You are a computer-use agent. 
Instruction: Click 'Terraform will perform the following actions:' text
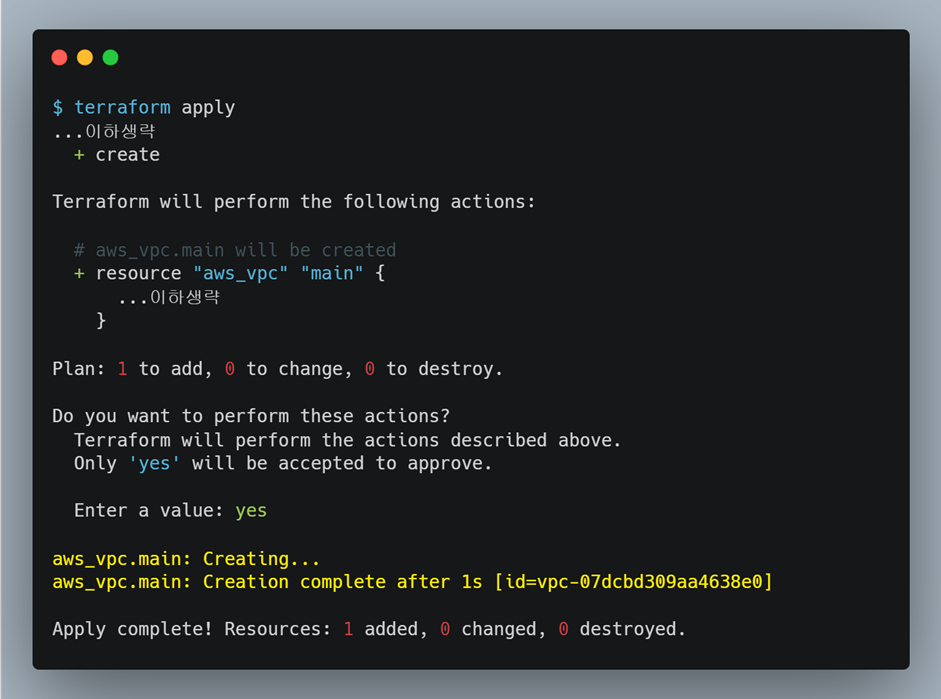[293, 202]
